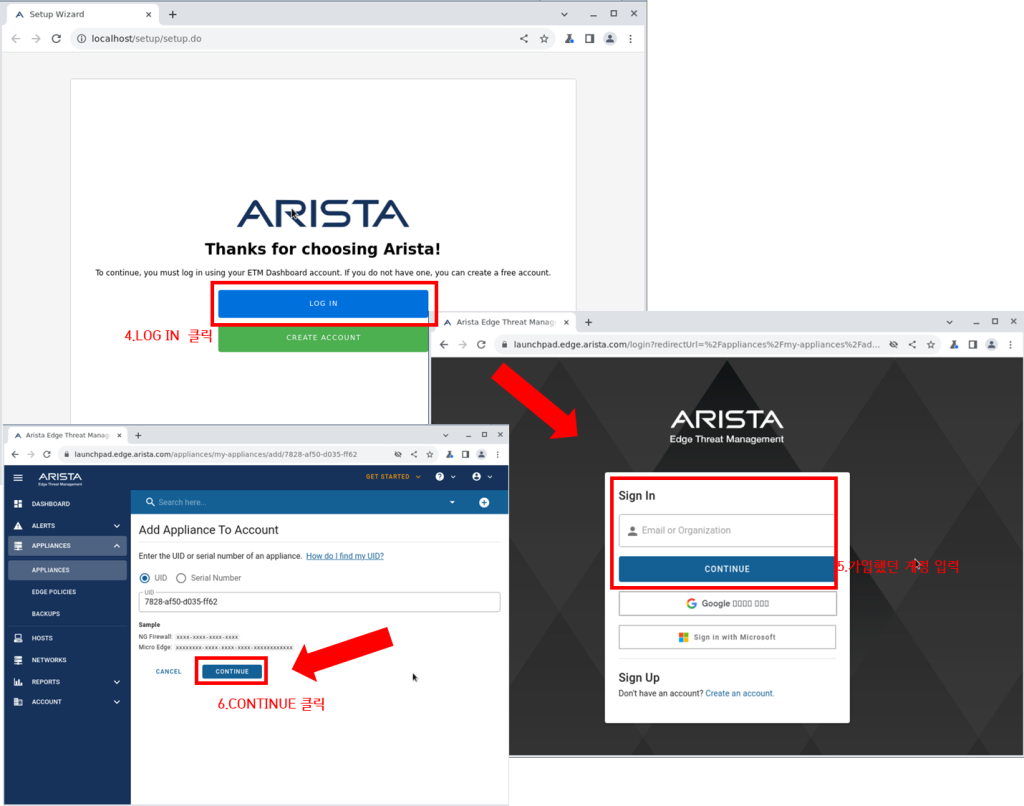Click the Search here field
This screenshot has width=1024, height=806.
click(293, 502)
